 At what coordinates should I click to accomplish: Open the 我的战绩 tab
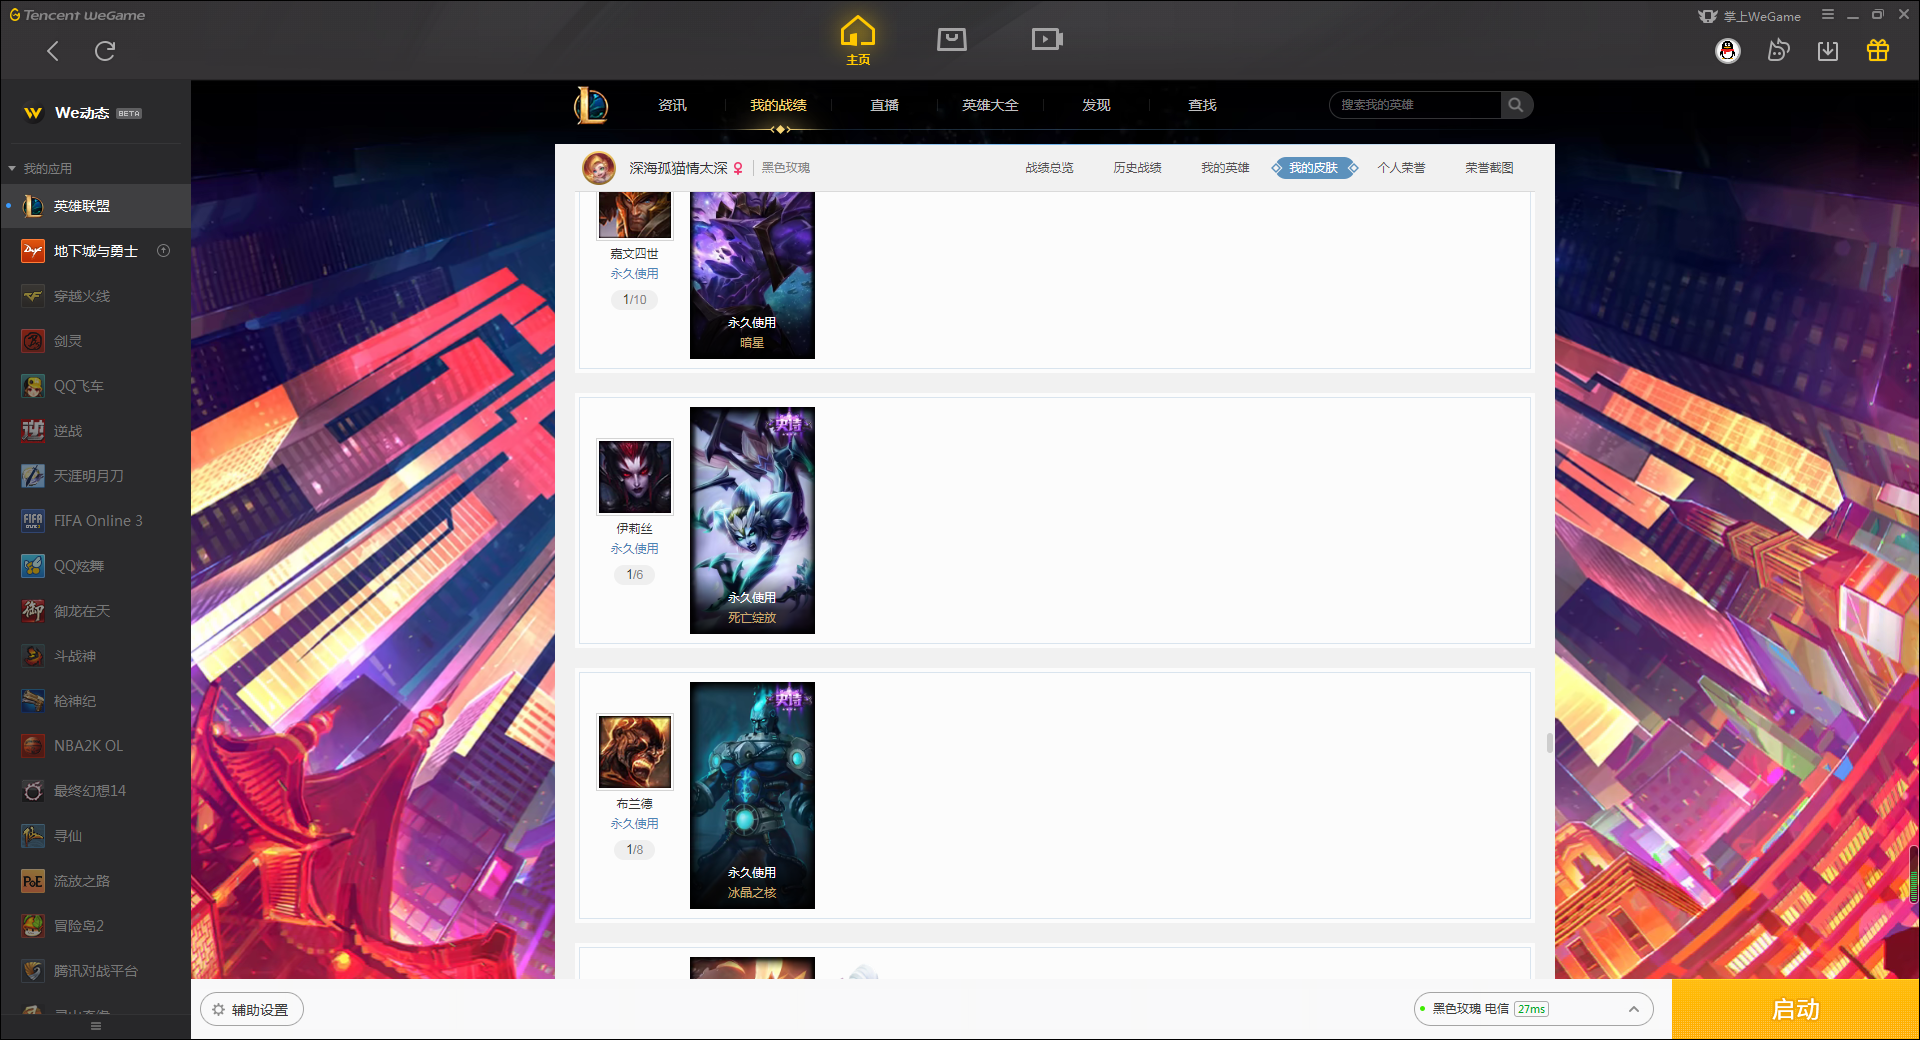click(778, 105)
